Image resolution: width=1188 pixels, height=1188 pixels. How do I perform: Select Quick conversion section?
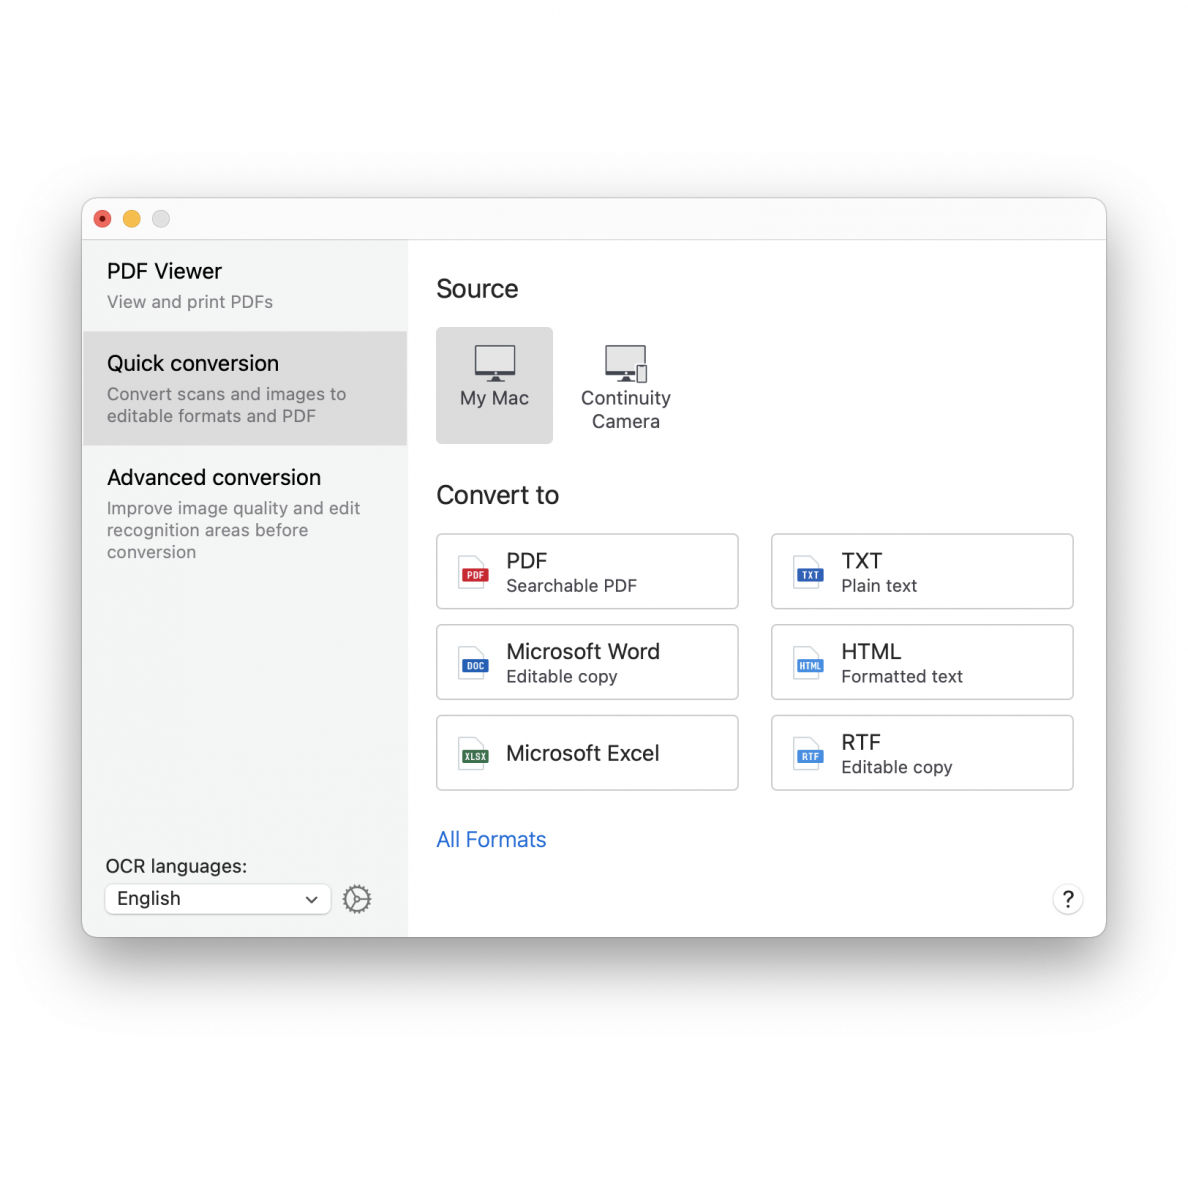click(245, 388)
